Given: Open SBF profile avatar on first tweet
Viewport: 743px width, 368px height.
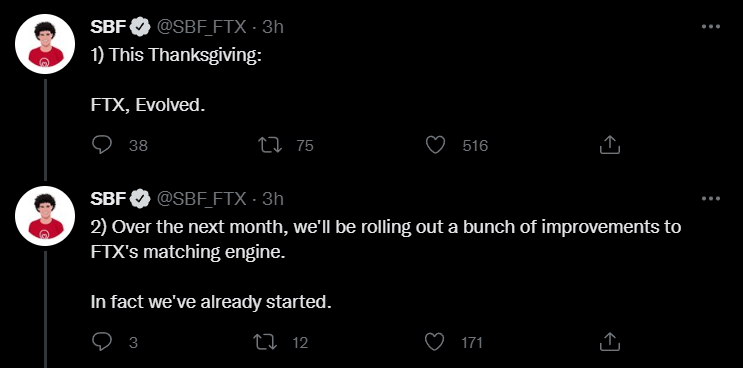Looking at the screenshot, I should (x=45, y=44).
